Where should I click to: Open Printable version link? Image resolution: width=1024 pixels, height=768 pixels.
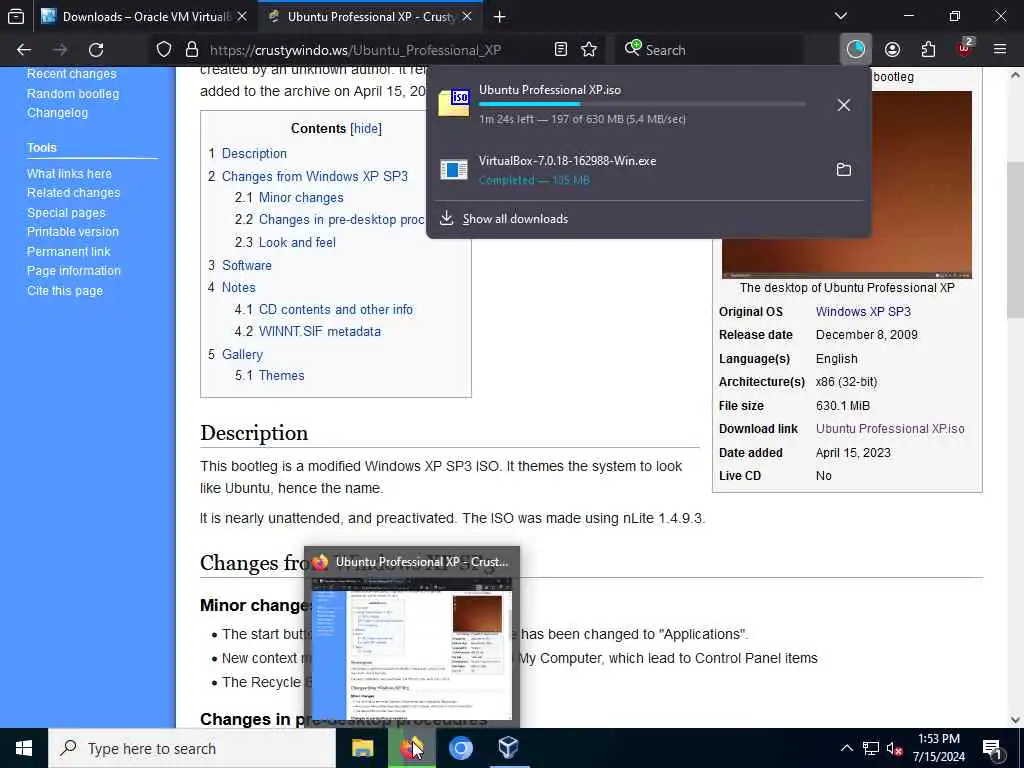(x=73, y=232)
